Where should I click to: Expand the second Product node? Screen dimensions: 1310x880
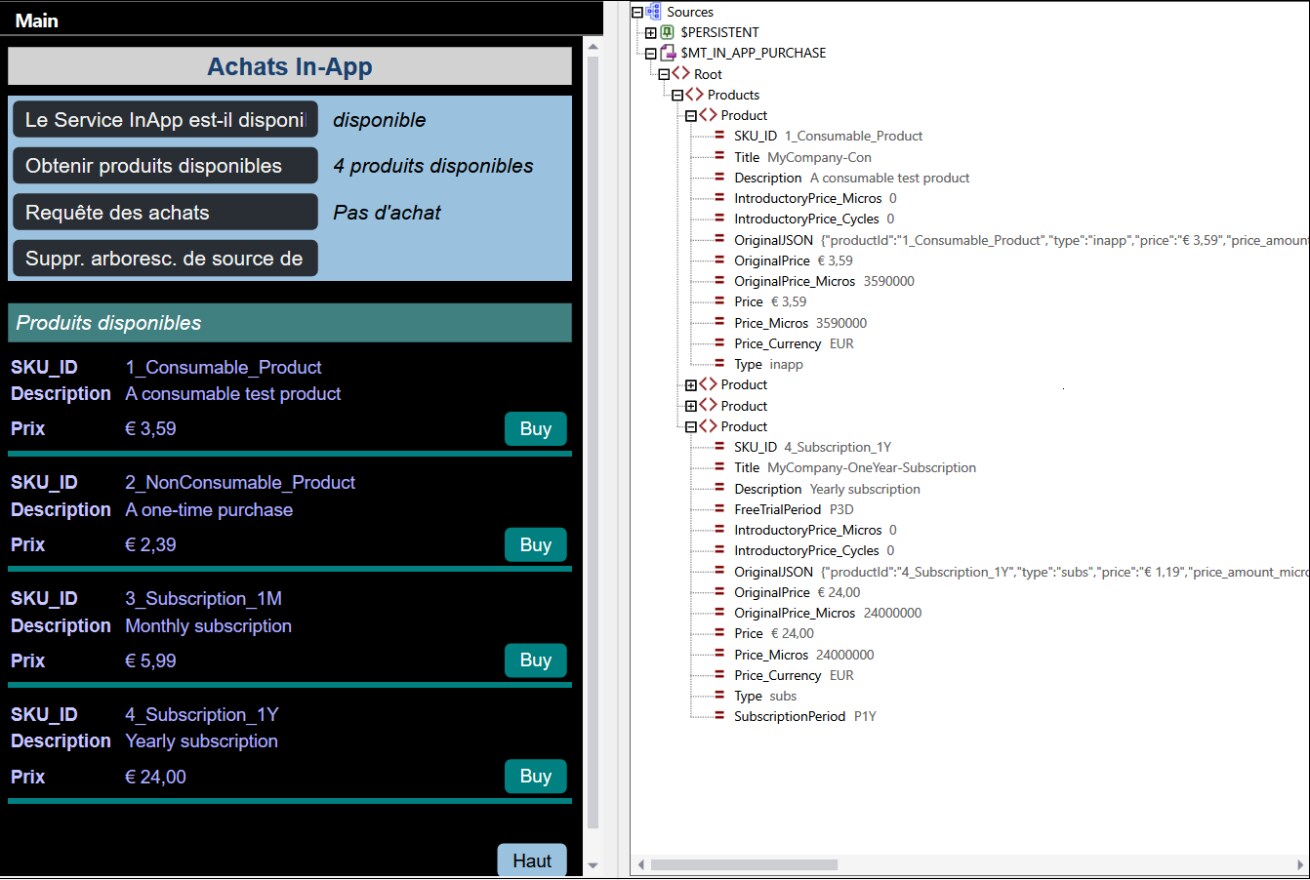click(691, 385)
